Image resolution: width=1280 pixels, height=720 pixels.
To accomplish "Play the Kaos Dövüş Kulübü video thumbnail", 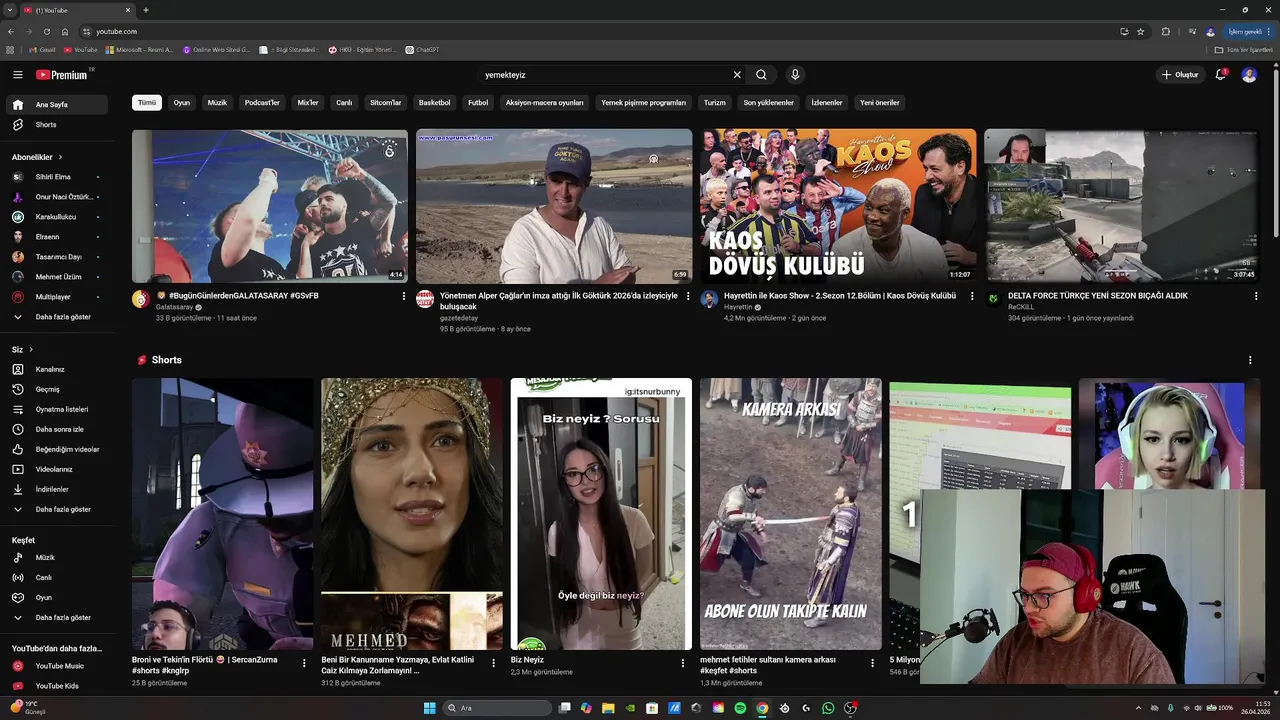I will tap(838, 206).
